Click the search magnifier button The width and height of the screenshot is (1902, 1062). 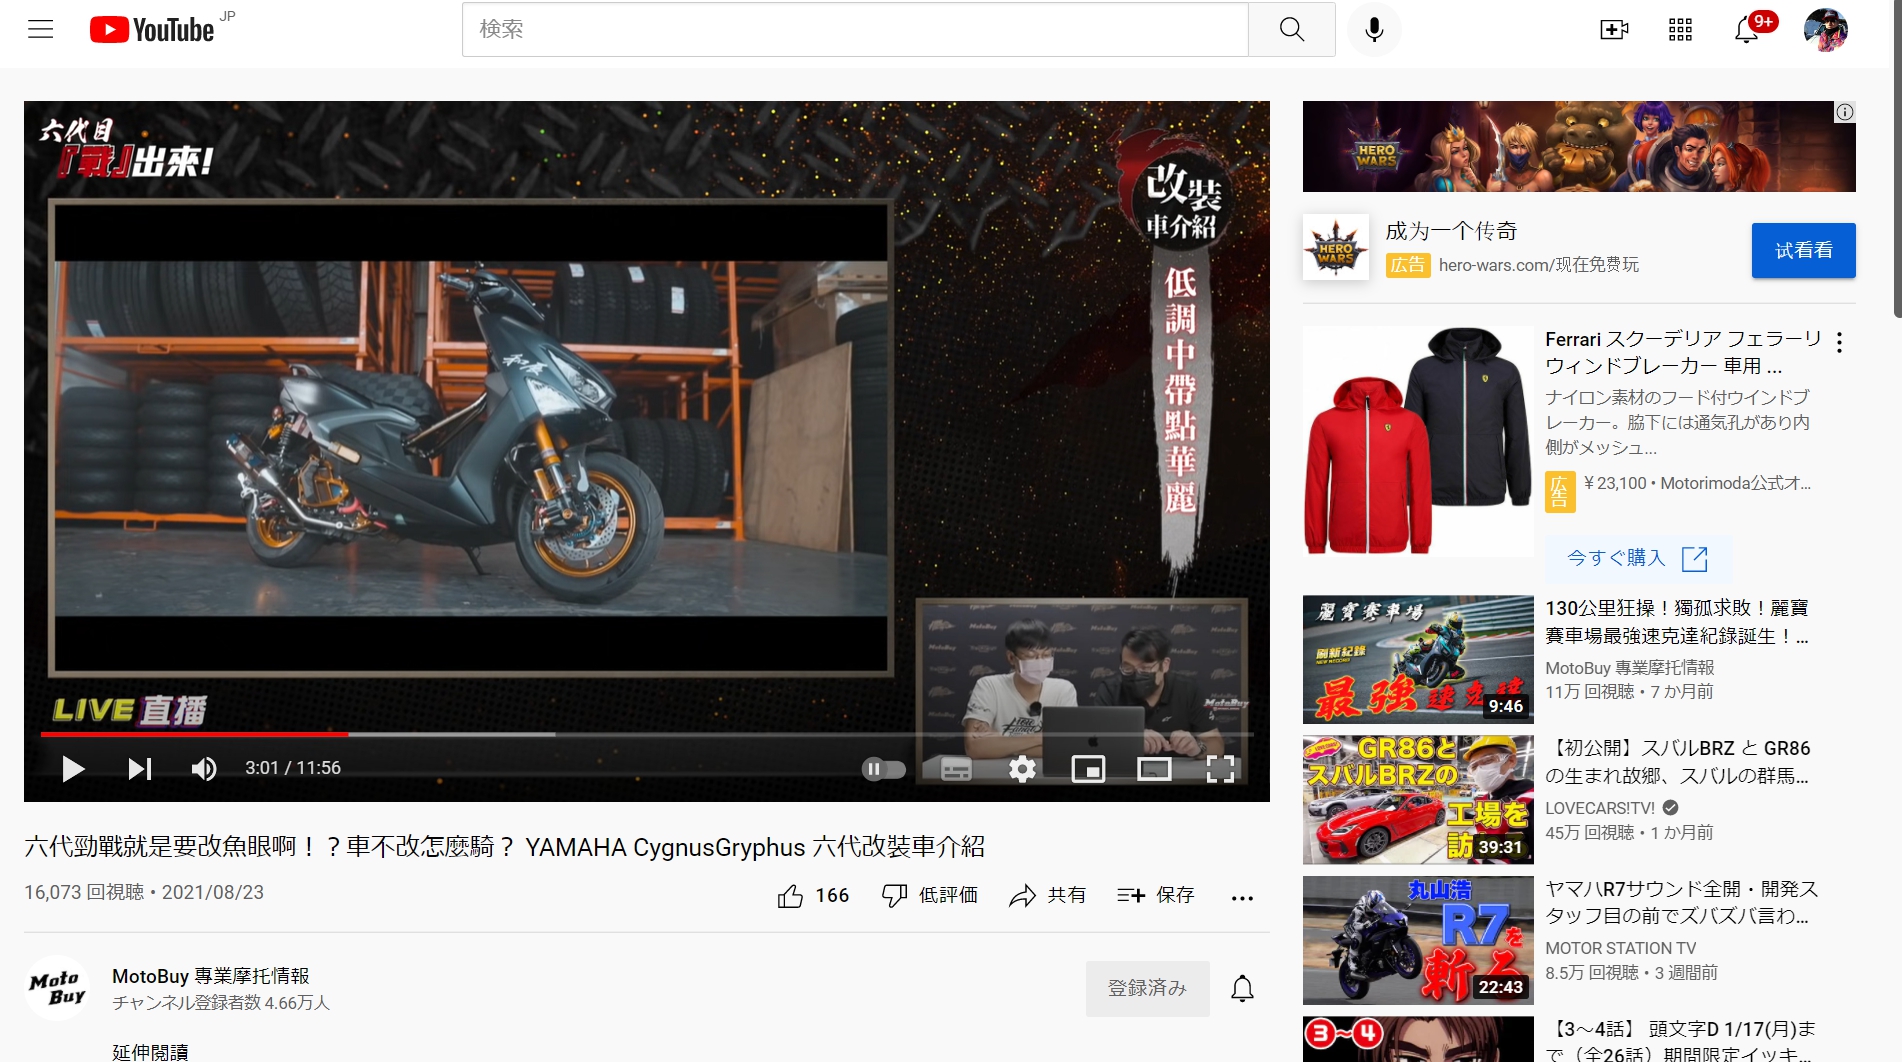tap(1291, 29)
